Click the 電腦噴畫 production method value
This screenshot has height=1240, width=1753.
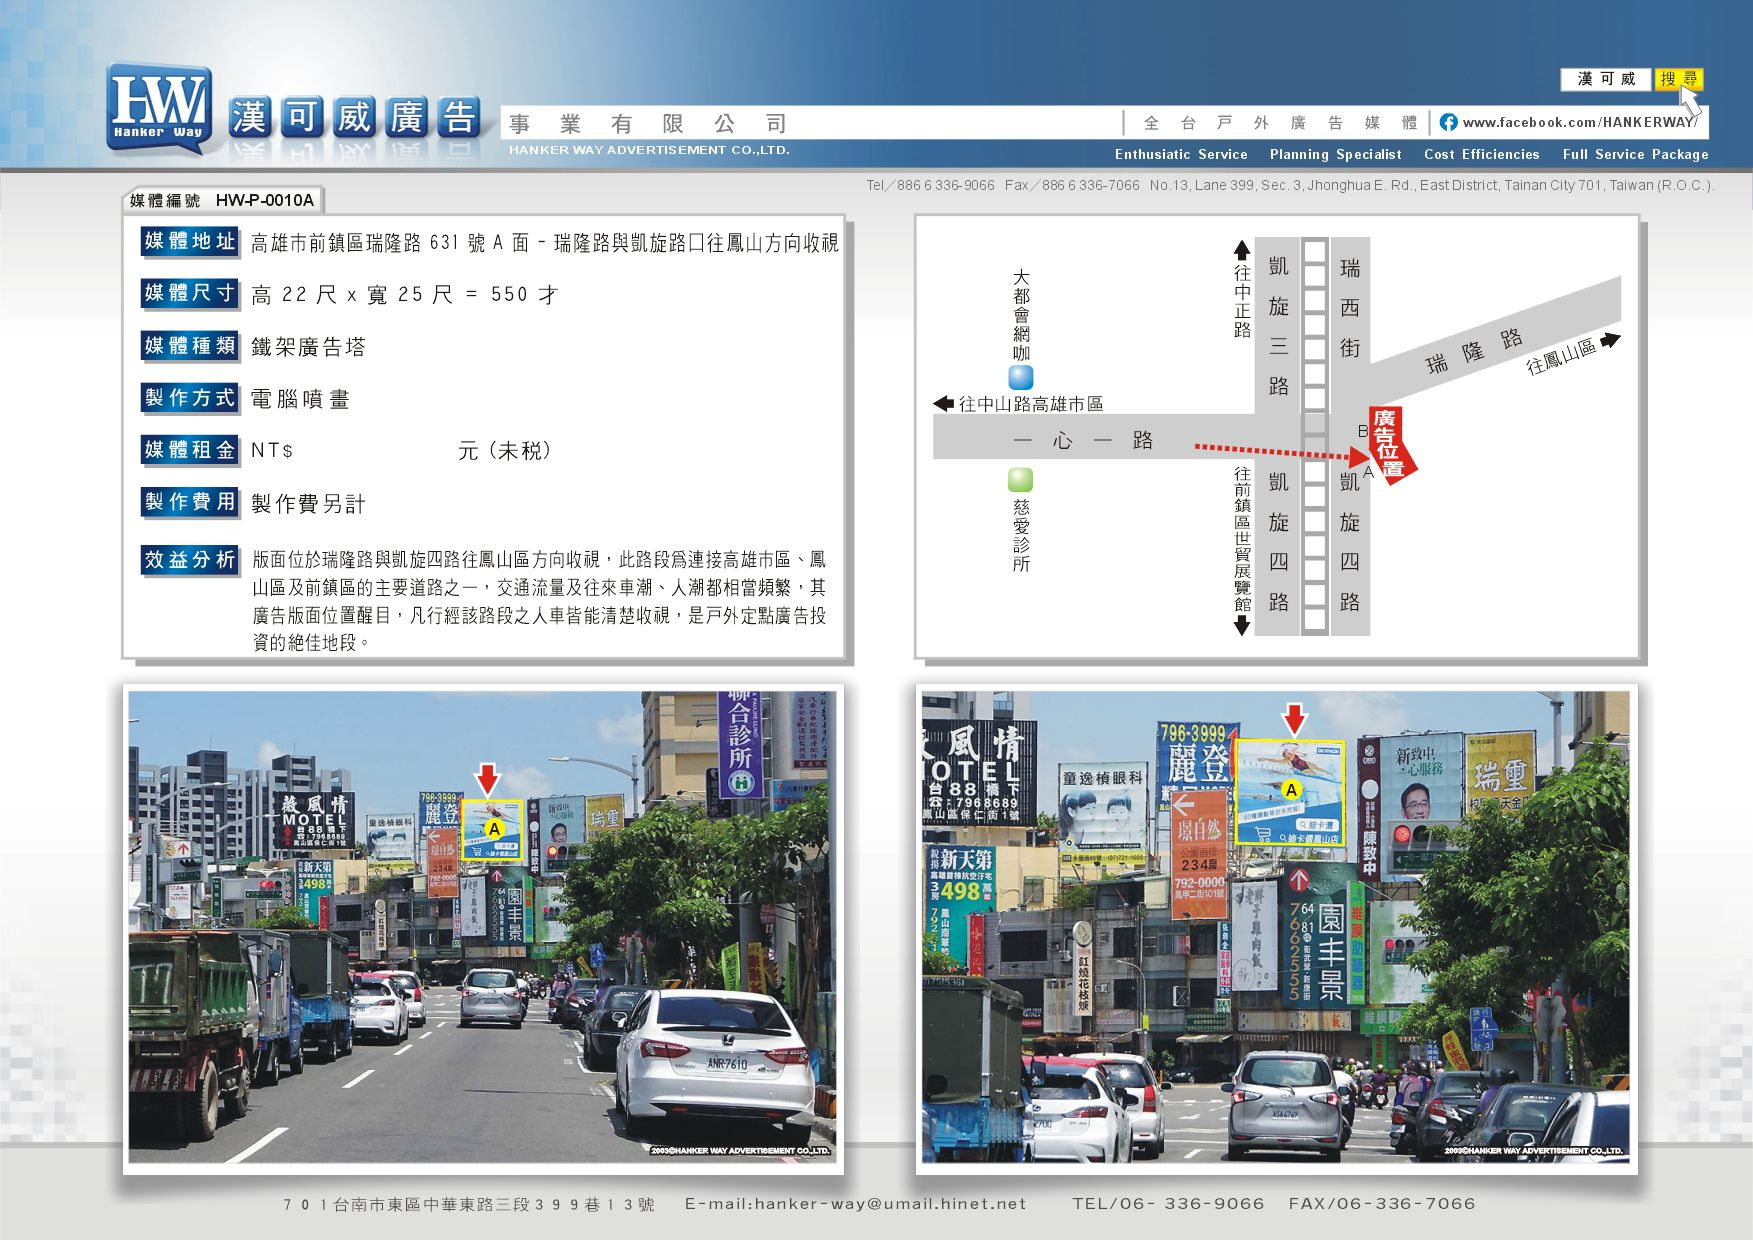point(300,399)
